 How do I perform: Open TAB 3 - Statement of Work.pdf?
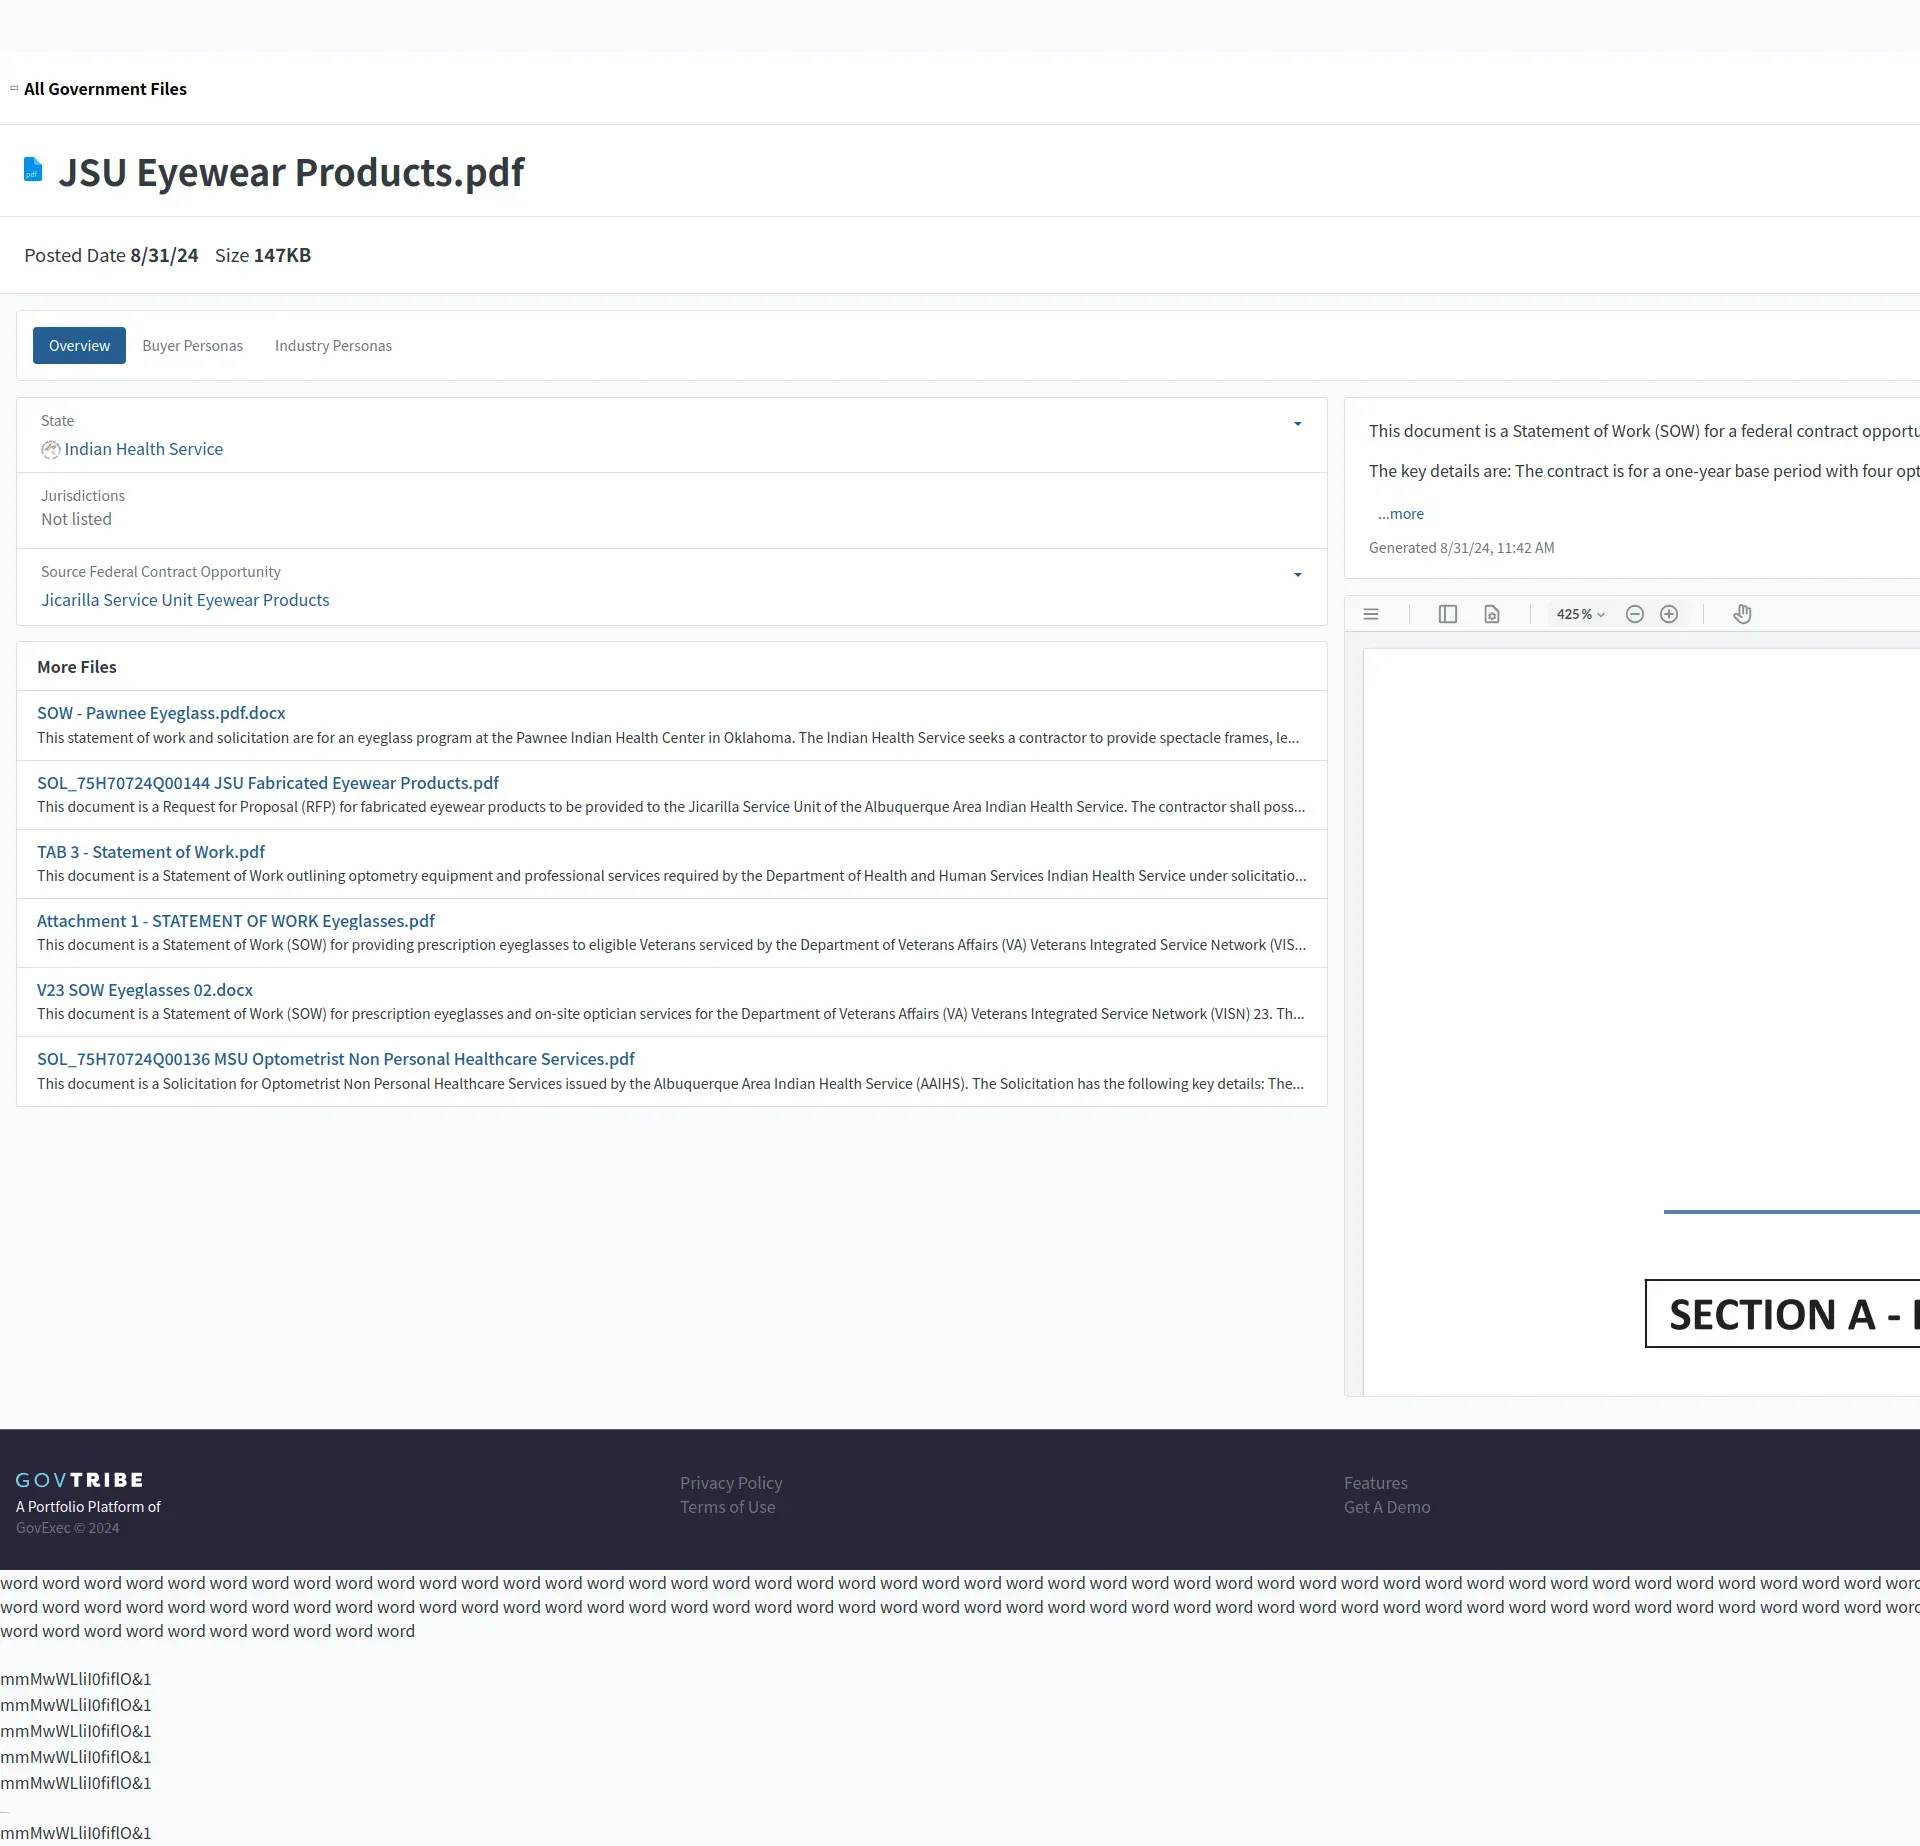click(151, 852)
